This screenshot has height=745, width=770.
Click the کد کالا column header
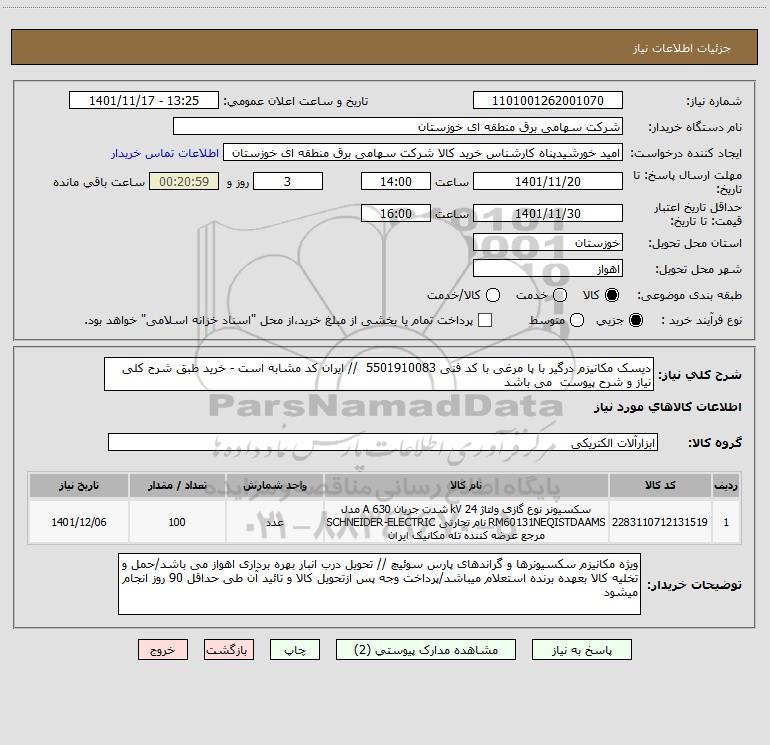[660, 485]
